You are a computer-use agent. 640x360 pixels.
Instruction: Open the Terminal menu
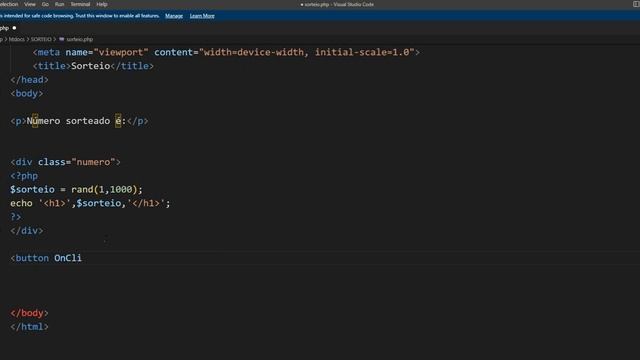[x=80, y=4]
